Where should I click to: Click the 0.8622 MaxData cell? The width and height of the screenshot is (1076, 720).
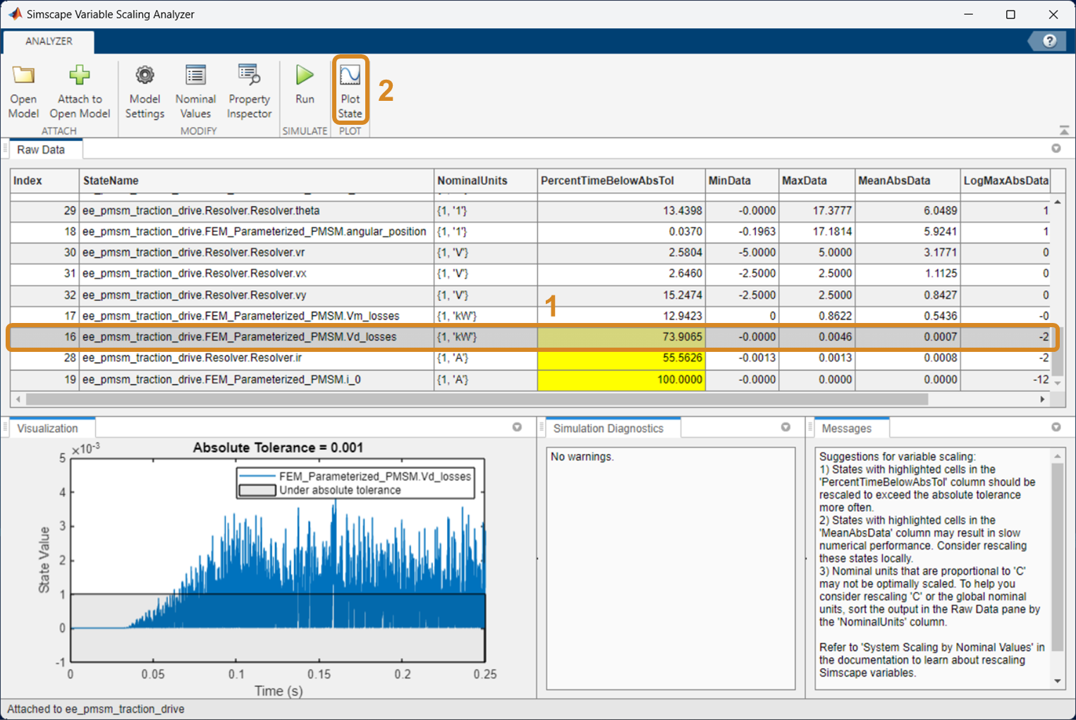click(817, 316)
